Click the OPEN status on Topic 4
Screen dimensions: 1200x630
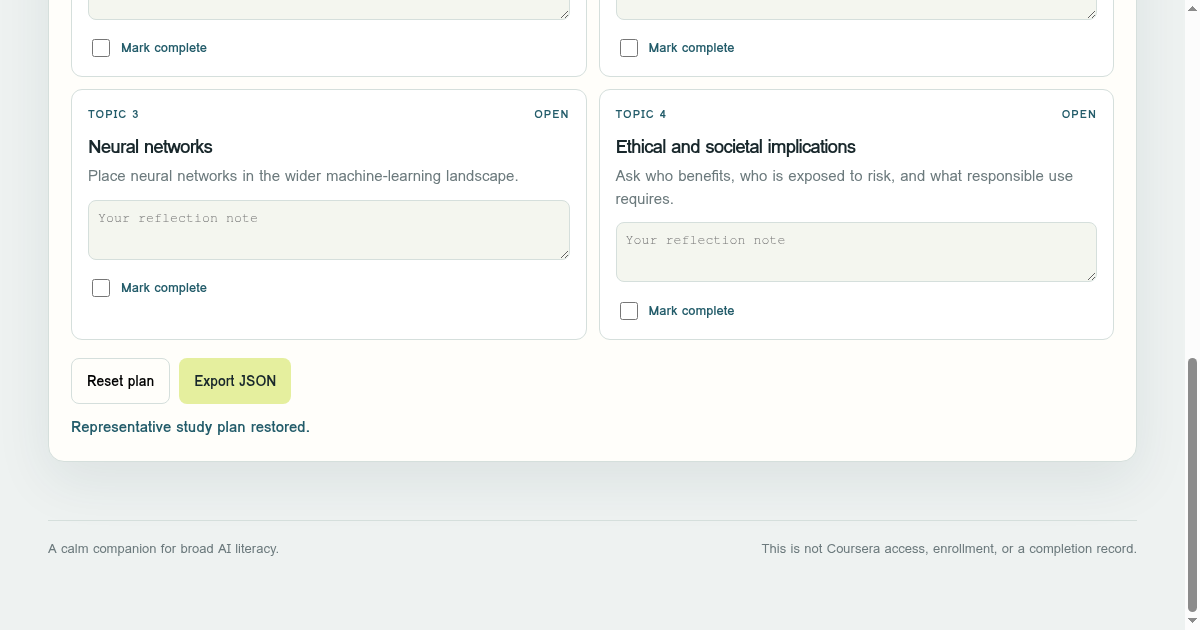click(1079, 114)
